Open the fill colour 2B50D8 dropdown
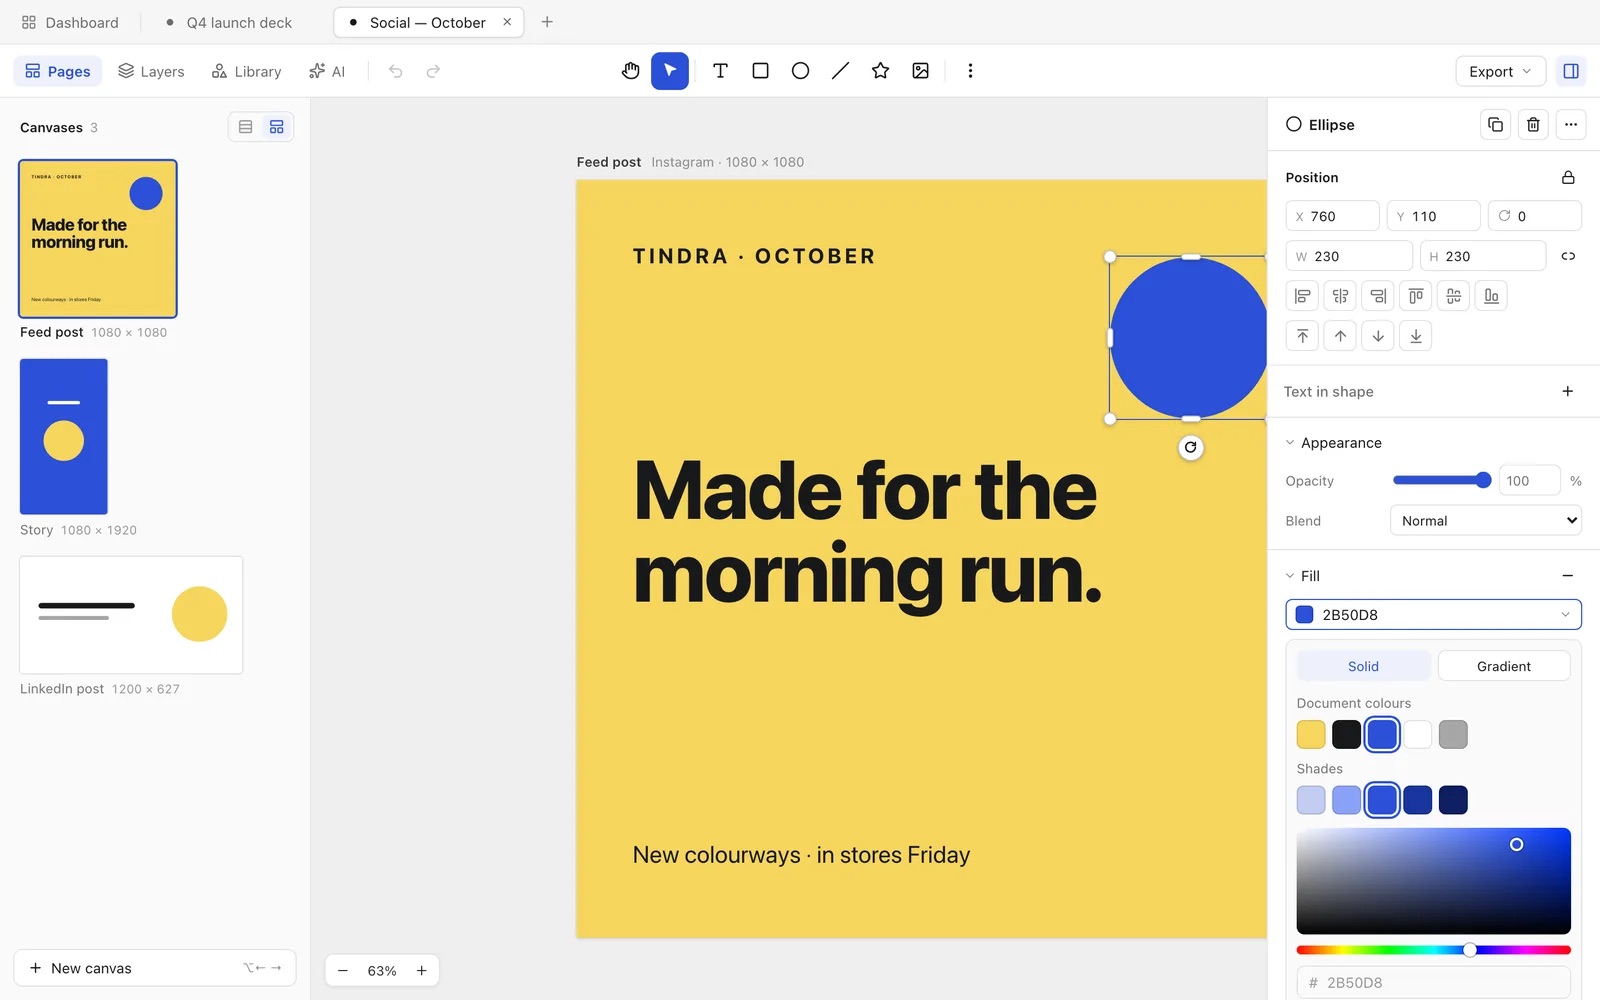 tap(1433, 614)
